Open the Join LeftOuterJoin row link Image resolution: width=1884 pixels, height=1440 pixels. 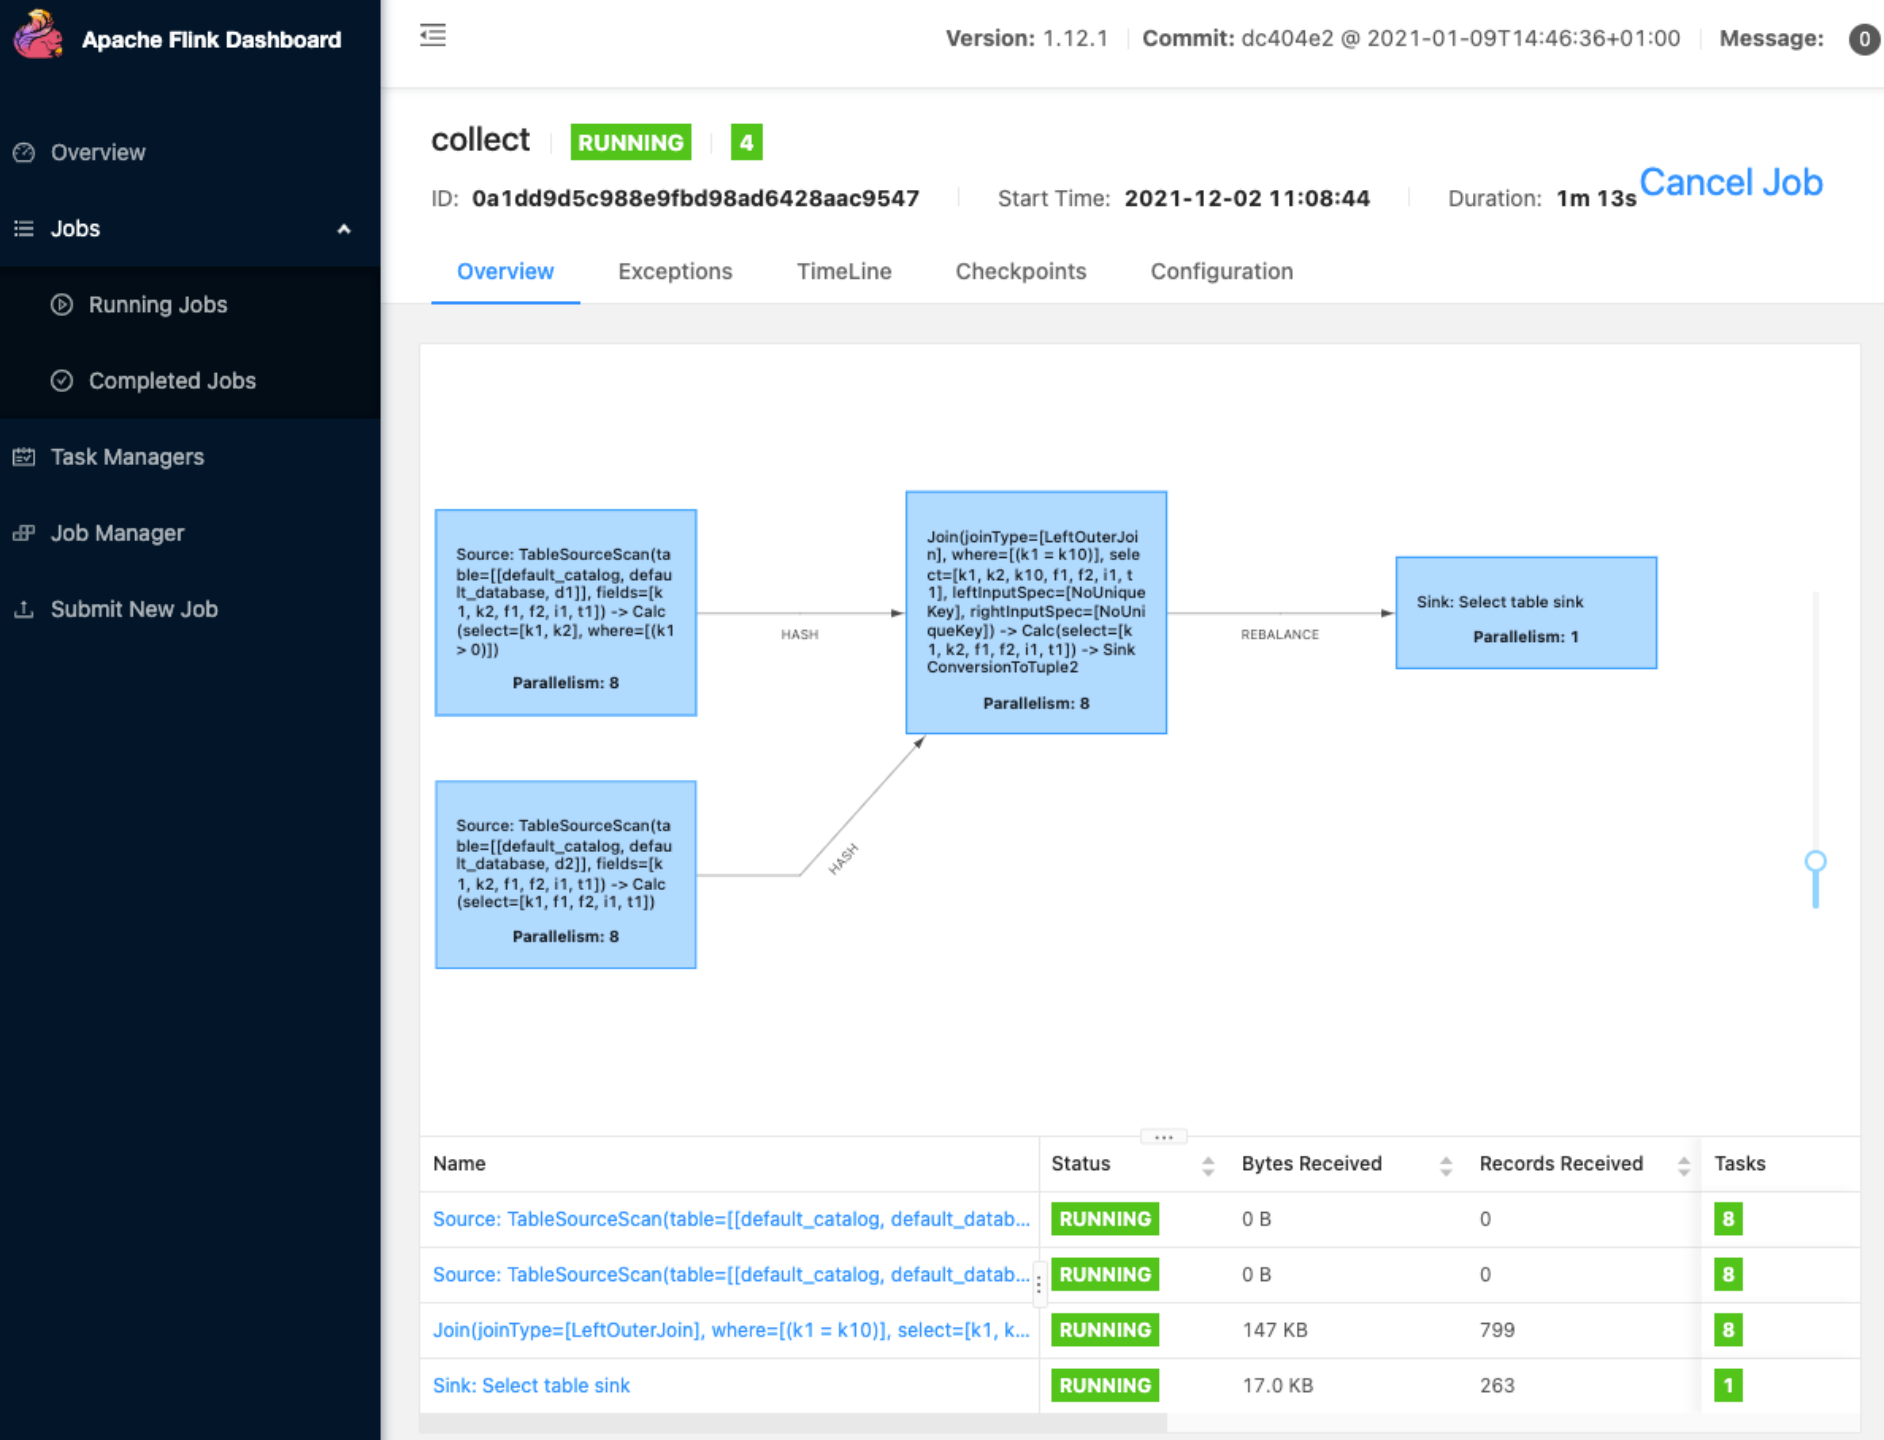click(x=731, y=1330)
